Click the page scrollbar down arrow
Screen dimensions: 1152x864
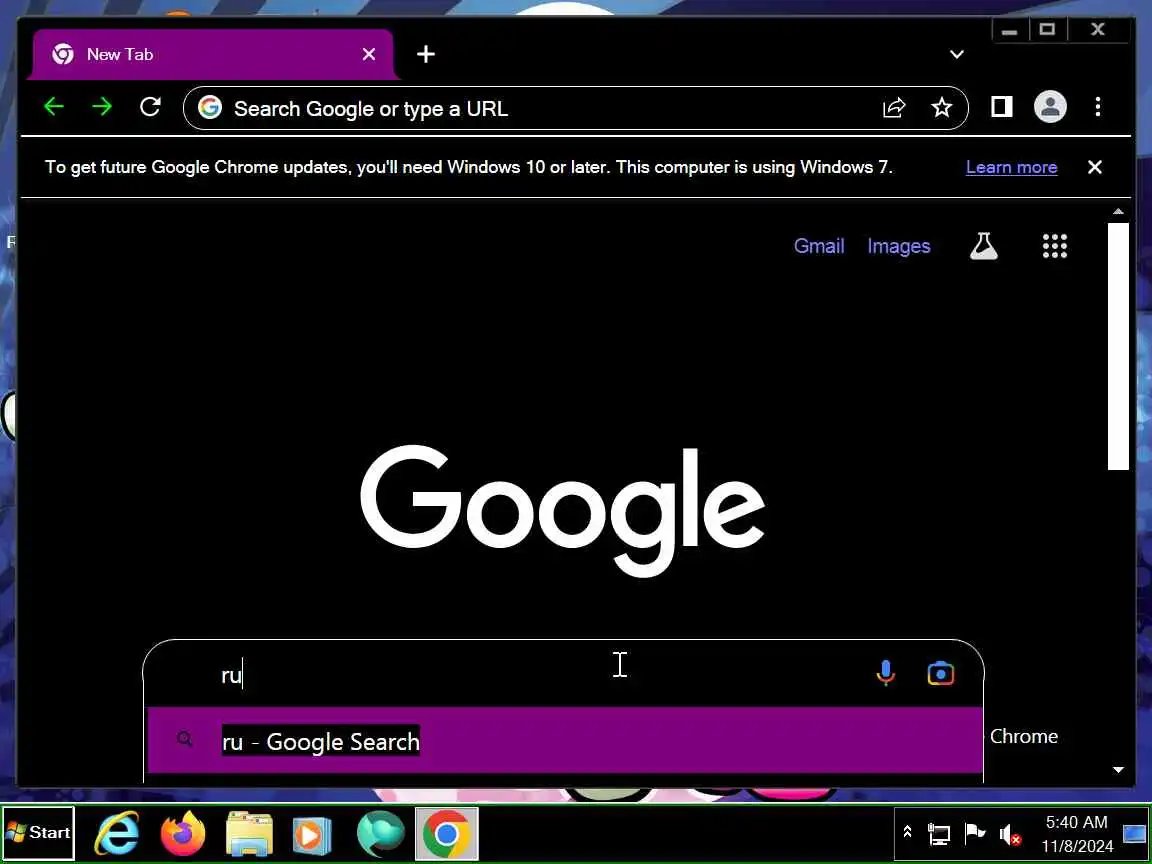point(1118,770)
